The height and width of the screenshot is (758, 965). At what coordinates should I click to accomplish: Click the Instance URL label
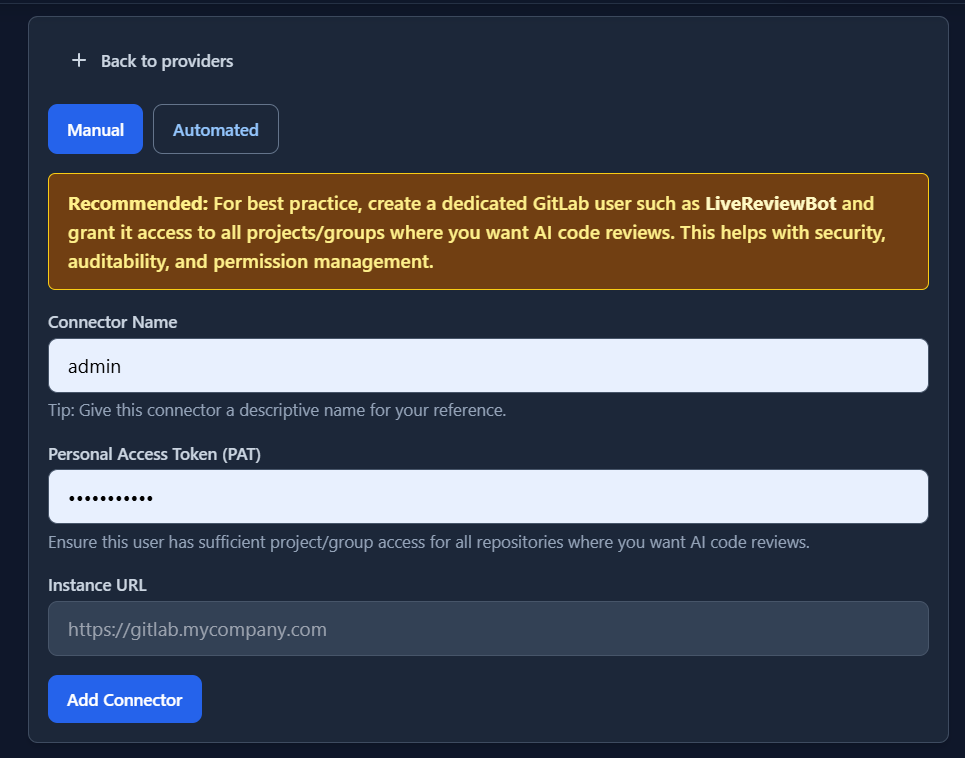[x=97, y=585]
